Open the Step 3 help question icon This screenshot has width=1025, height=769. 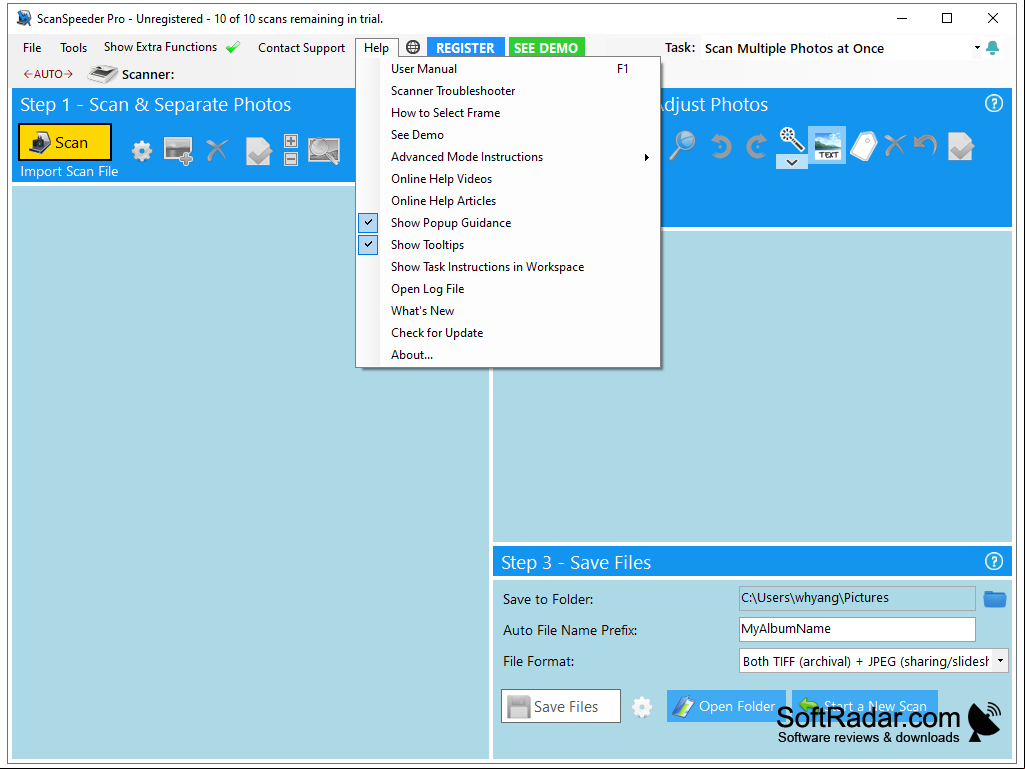pos(994,561)
